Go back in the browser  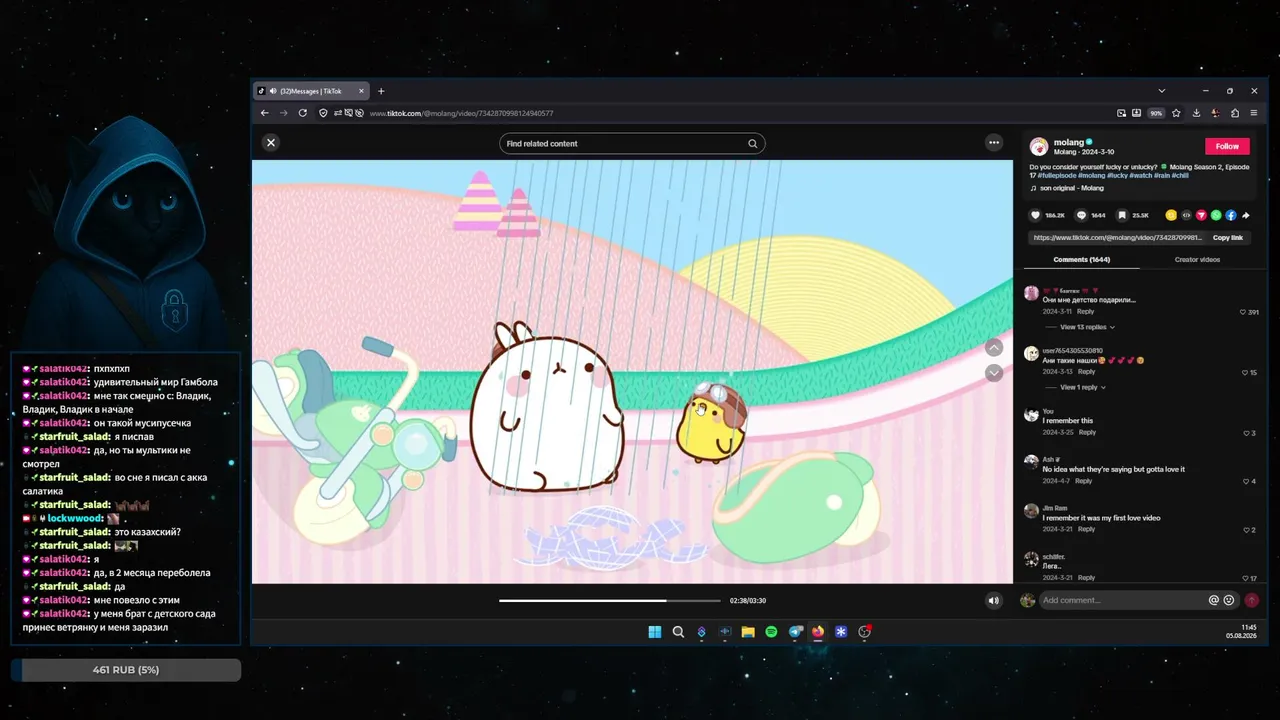tap(265, 113)
